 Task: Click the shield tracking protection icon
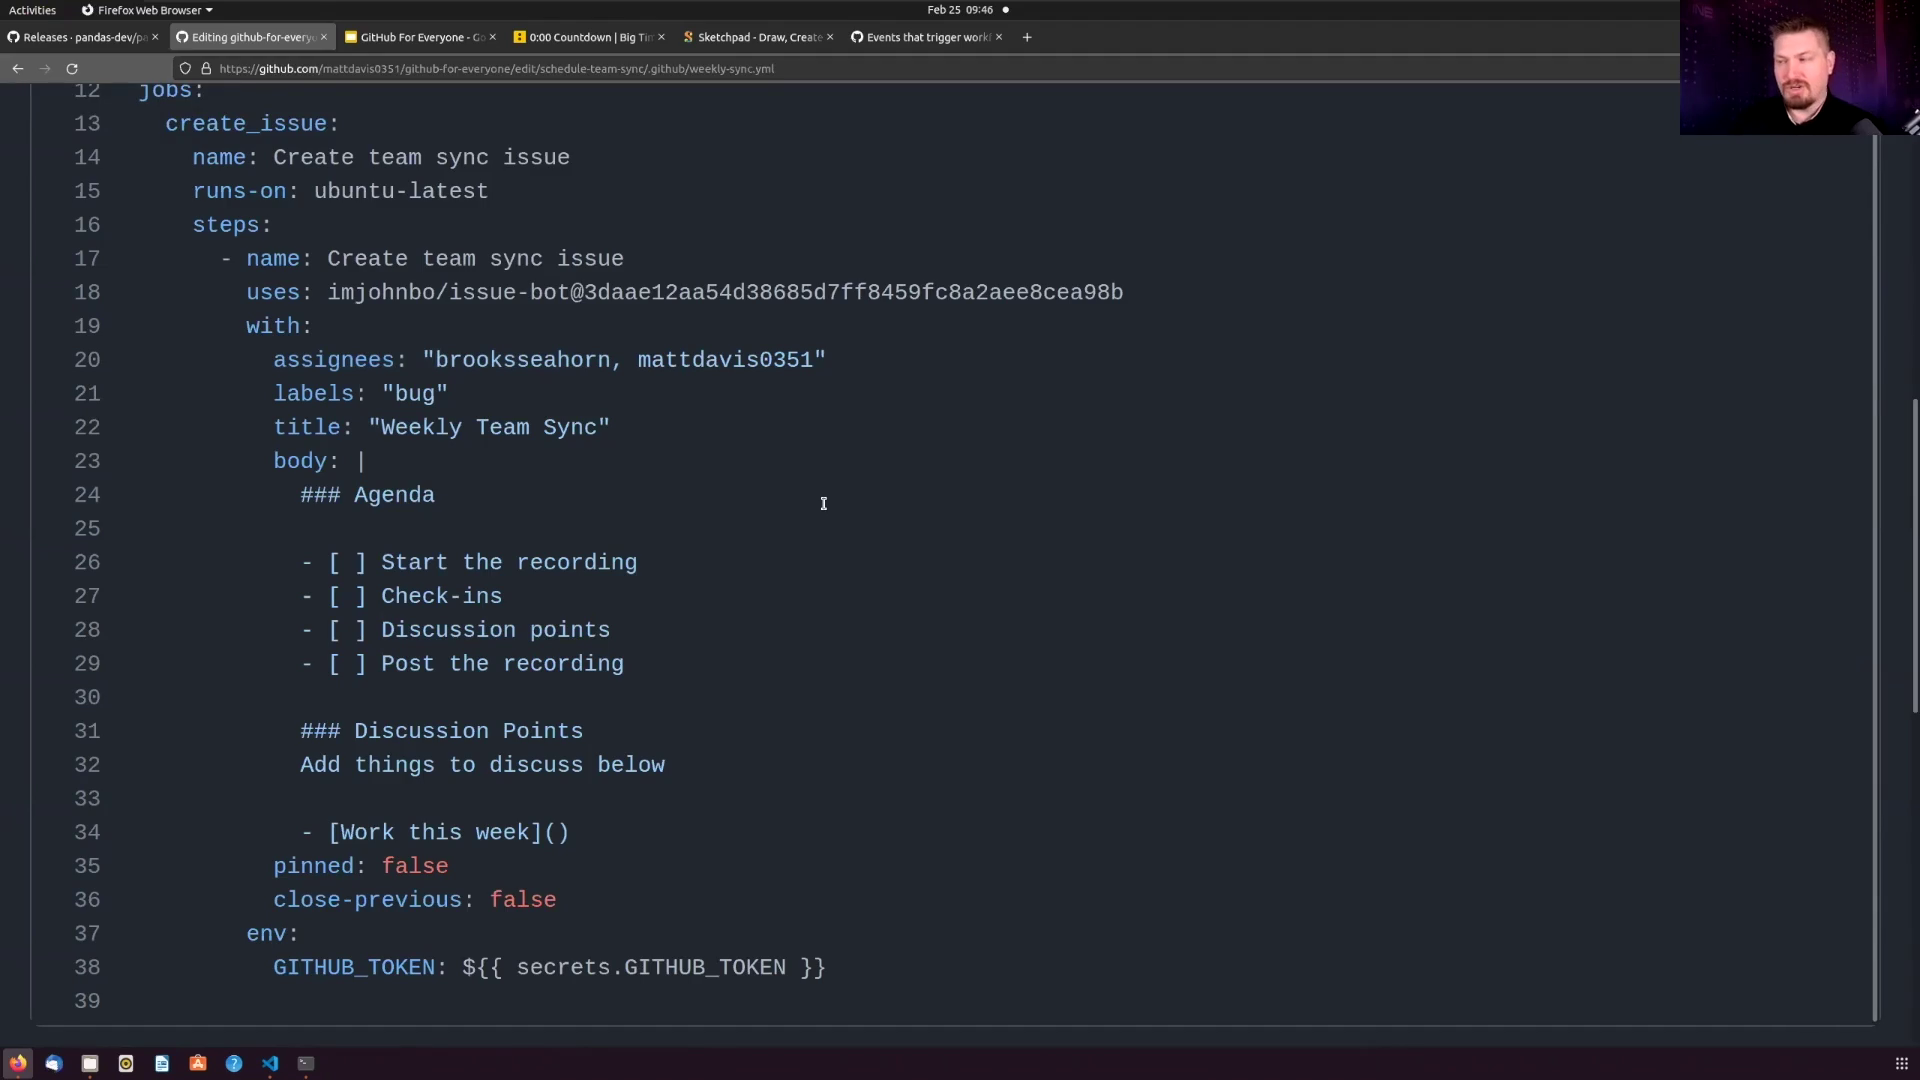coord(185,69)
